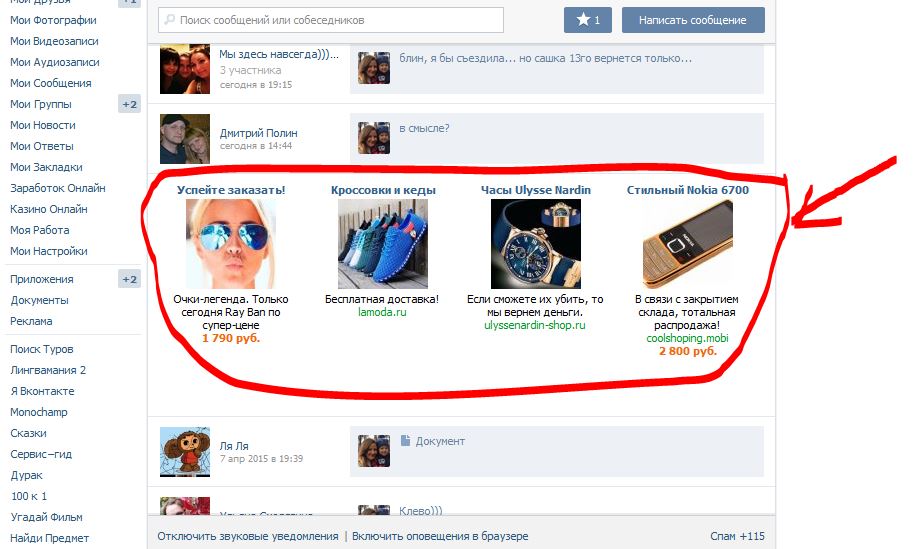Open Ля Ля dialog name
Viewport: 920px width, 549px height.
click(234, 446)
